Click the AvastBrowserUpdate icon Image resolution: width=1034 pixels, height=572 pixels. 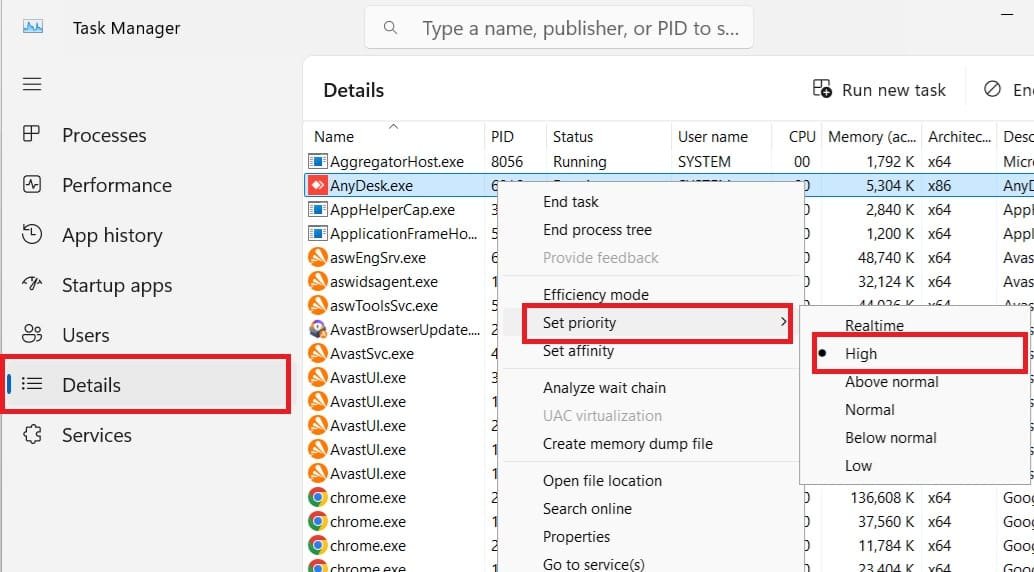point(318,329)
